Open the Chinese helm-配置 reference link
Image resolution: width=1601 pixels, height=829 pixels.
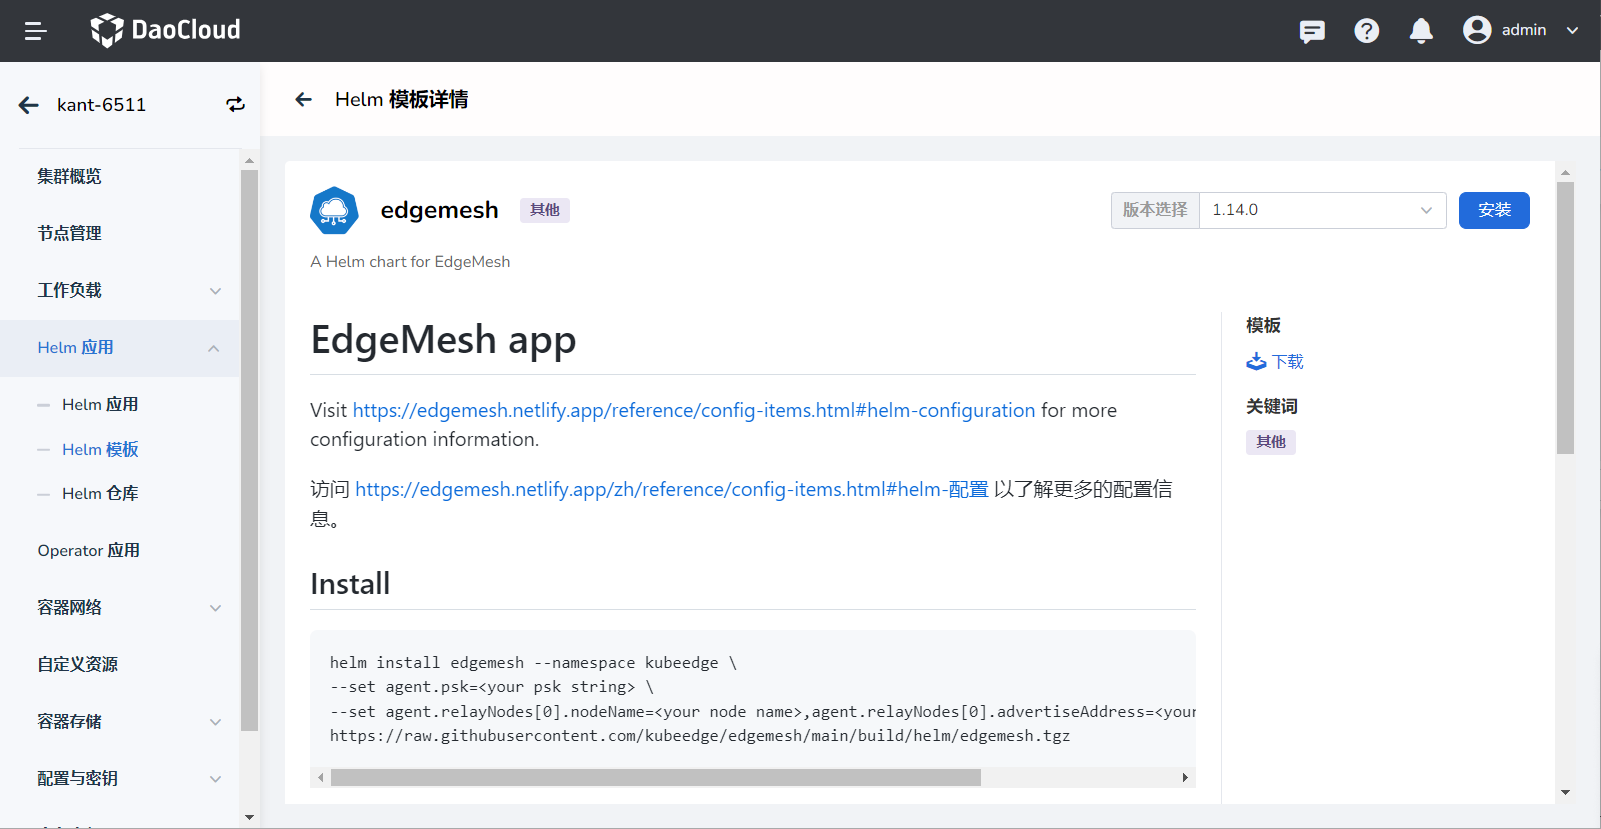point(672,489)
